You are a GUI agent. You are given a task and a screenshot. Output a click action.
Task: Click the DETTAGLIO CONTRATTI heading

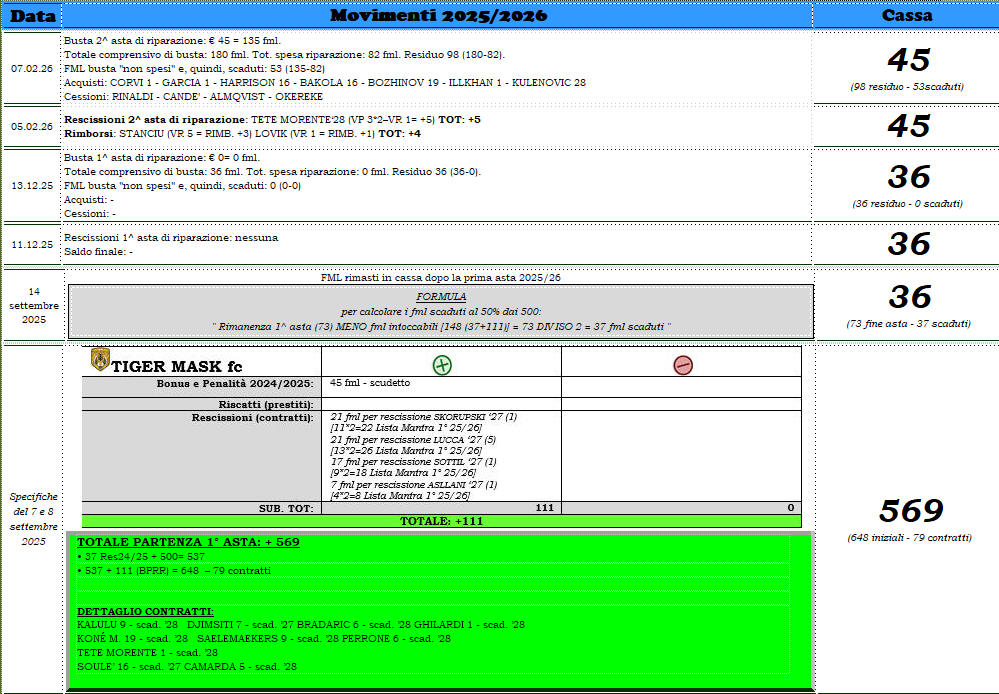[145, 611]
